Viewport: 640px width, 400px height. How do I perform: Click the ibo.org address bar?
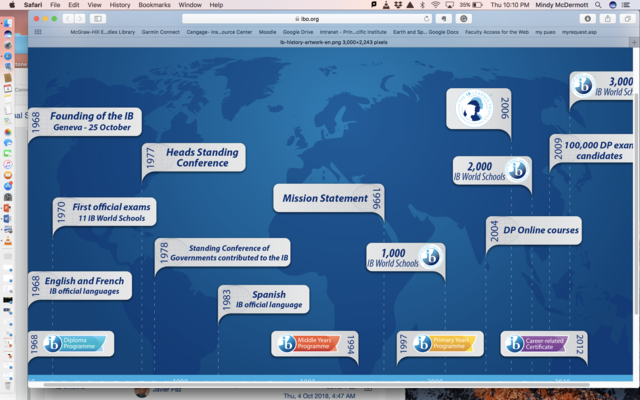[307, 19]
